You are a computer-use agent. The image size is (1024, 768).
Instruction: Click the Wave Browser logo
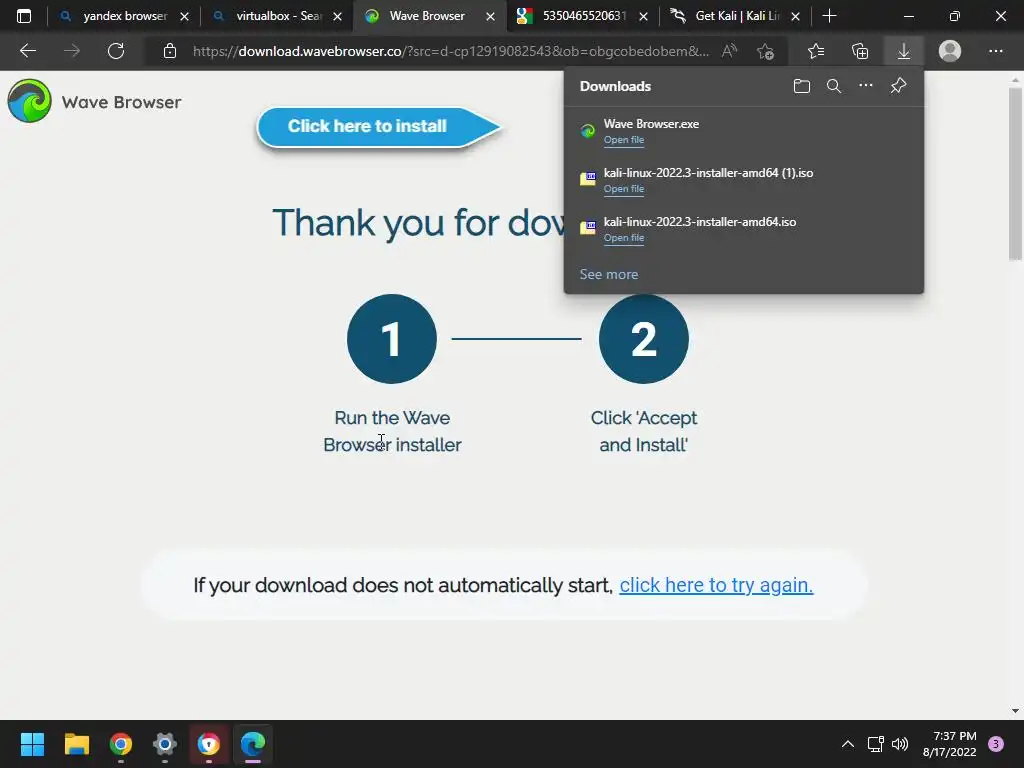point(94,101)
